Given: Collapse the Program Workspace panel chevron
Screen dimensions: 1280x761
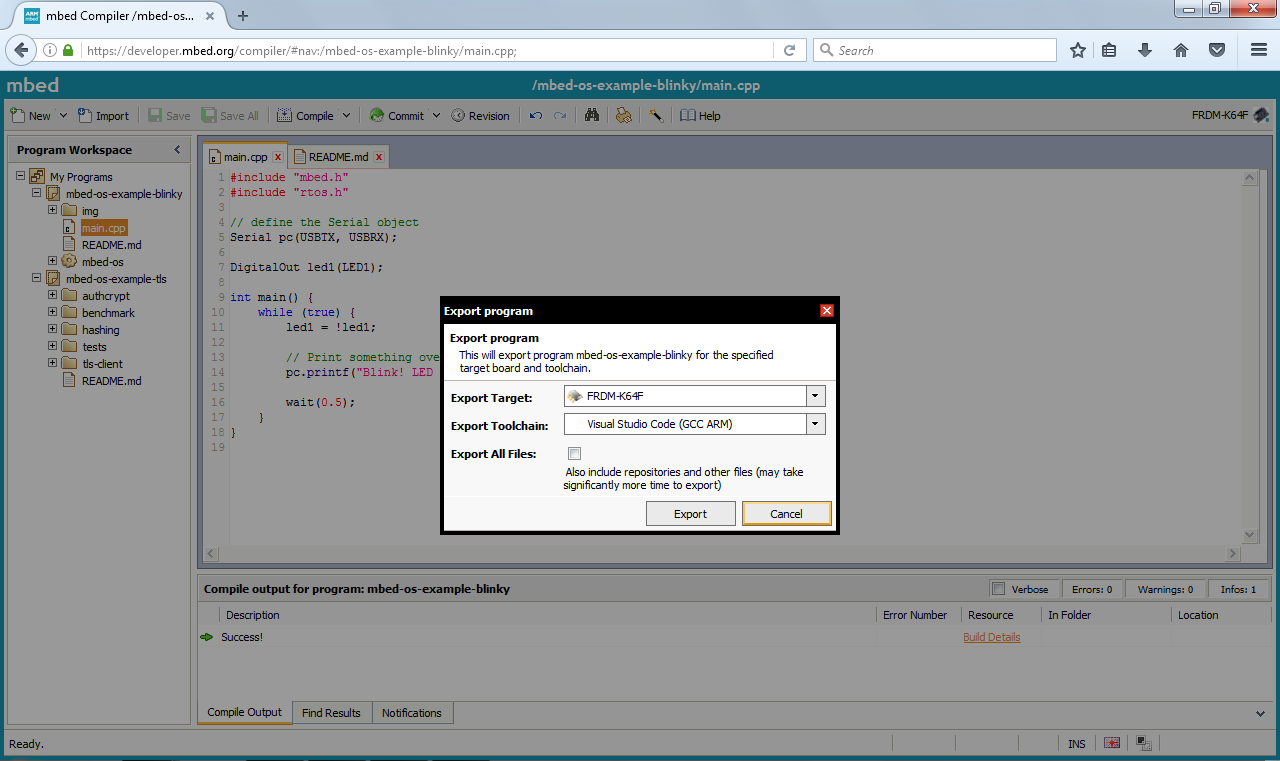Looking at the screenshot, I should click(177, 149).
